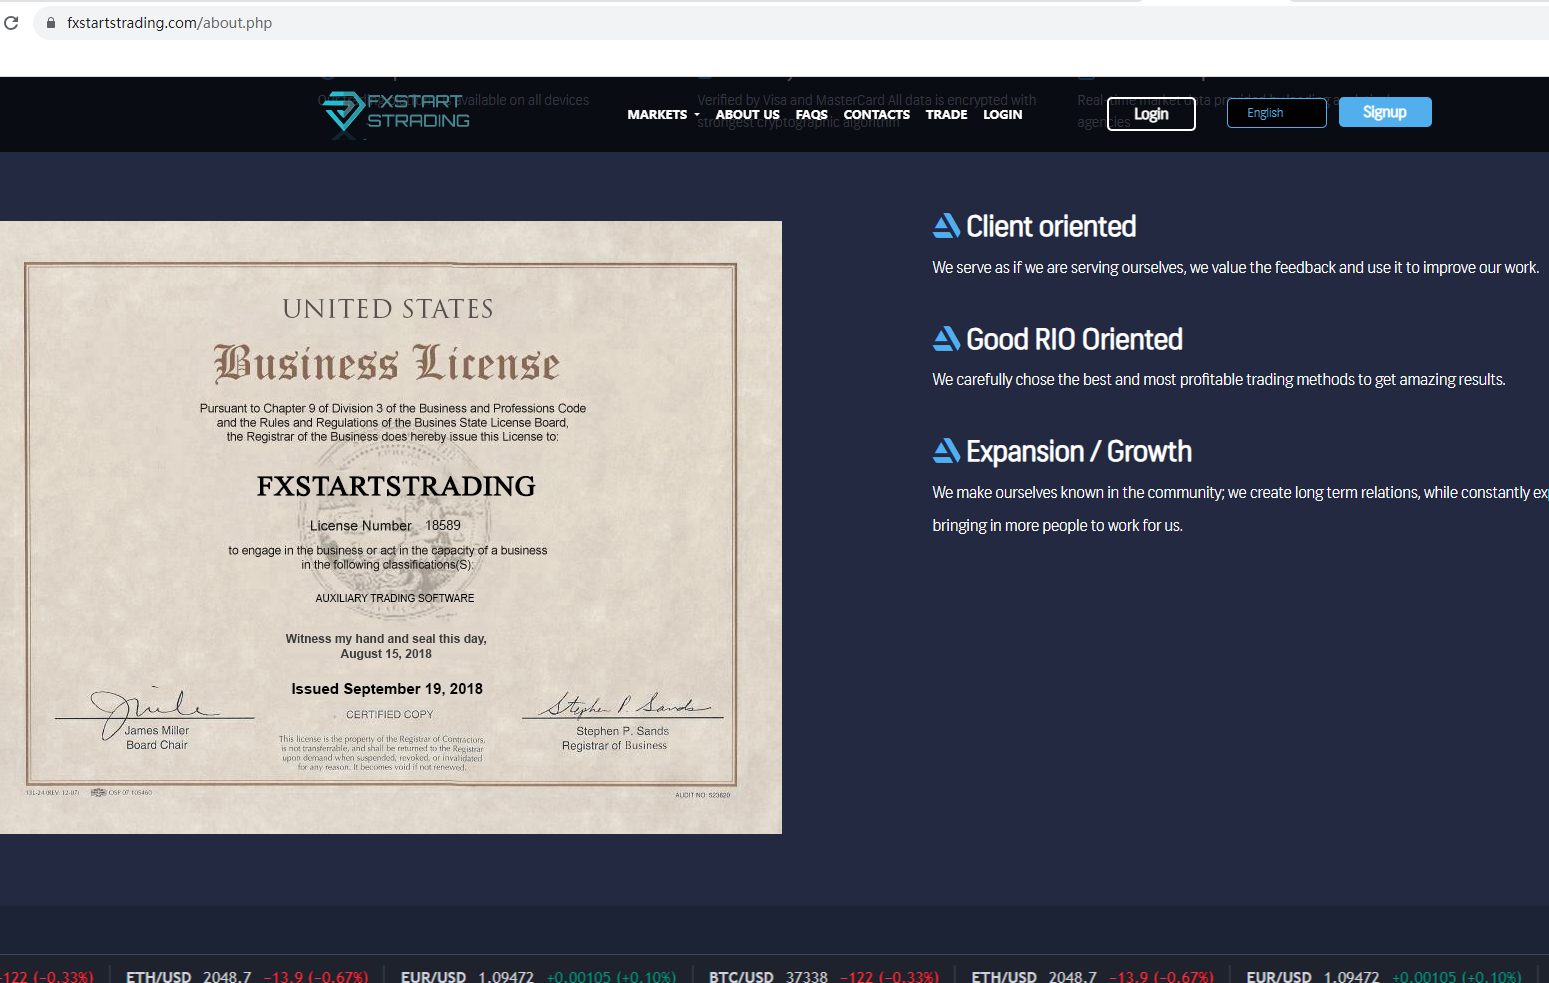Image resolution: width=1549 pixels, height=983 pixels.
Task: Click the icon next to Good RIO Oriented
Action: coord(946,339)
